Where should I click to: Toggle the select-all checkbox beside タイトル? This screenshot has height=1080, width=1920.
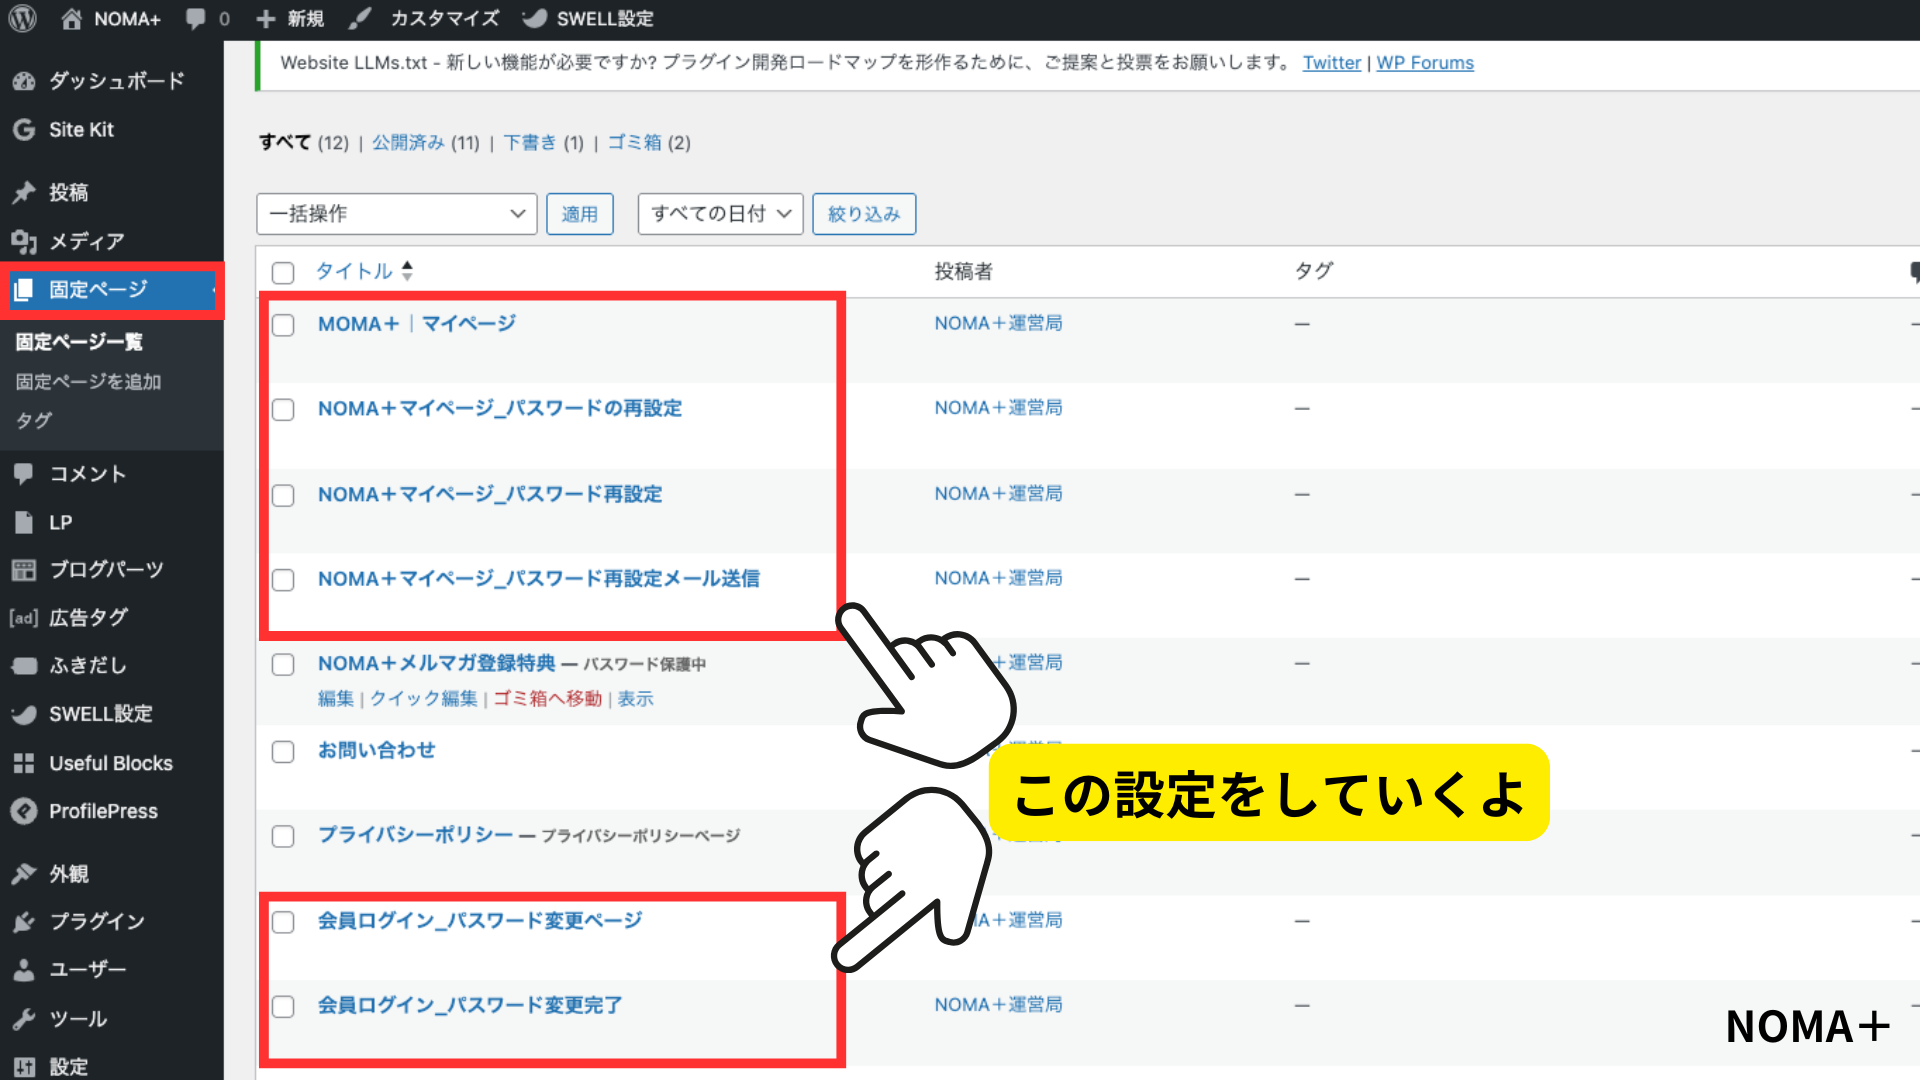(283, 273)
